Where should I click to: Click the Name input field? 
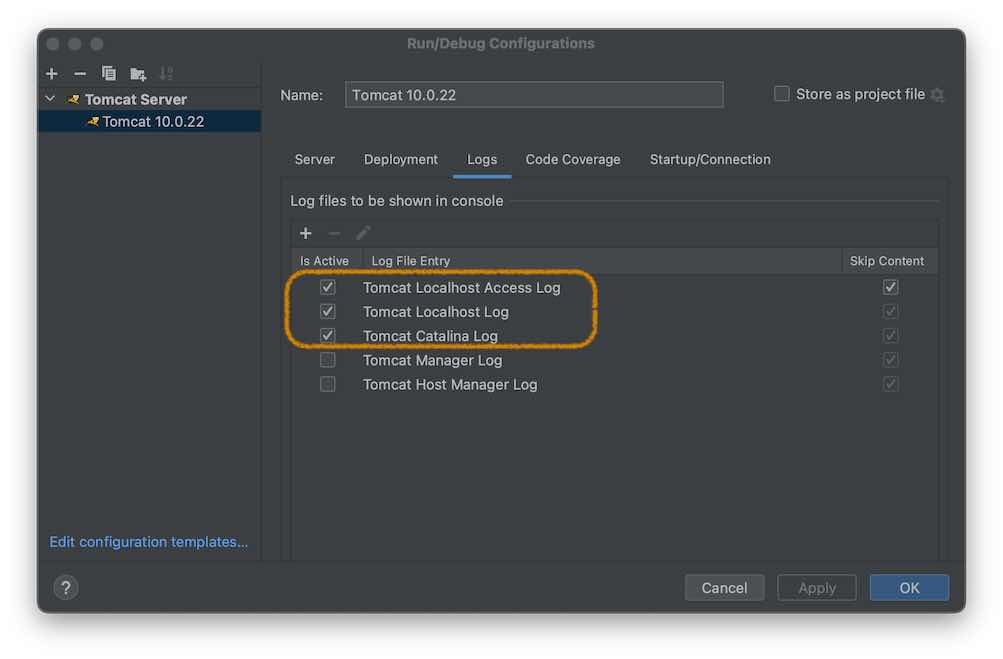[534, 95]
